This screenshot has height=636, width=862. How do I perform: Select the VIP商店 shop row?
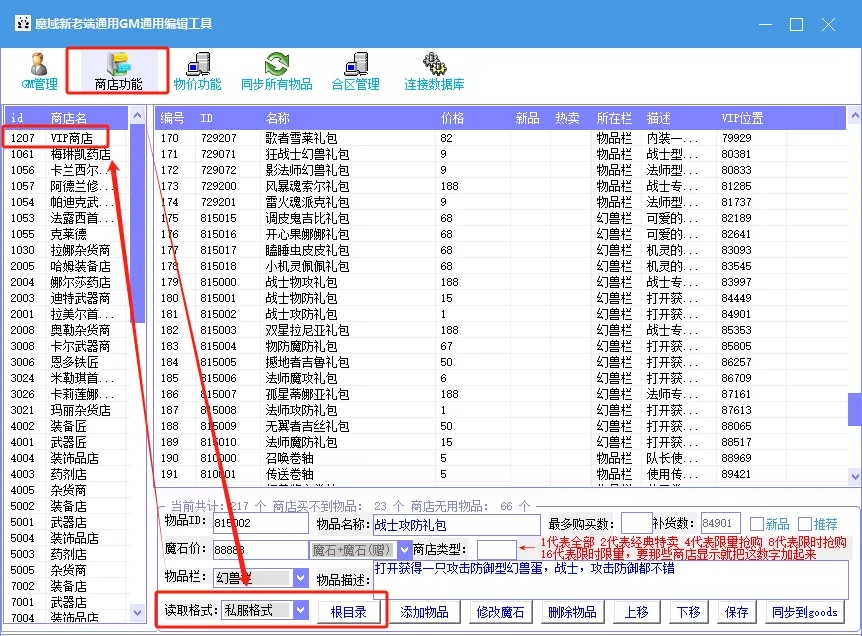click(66, 138)
